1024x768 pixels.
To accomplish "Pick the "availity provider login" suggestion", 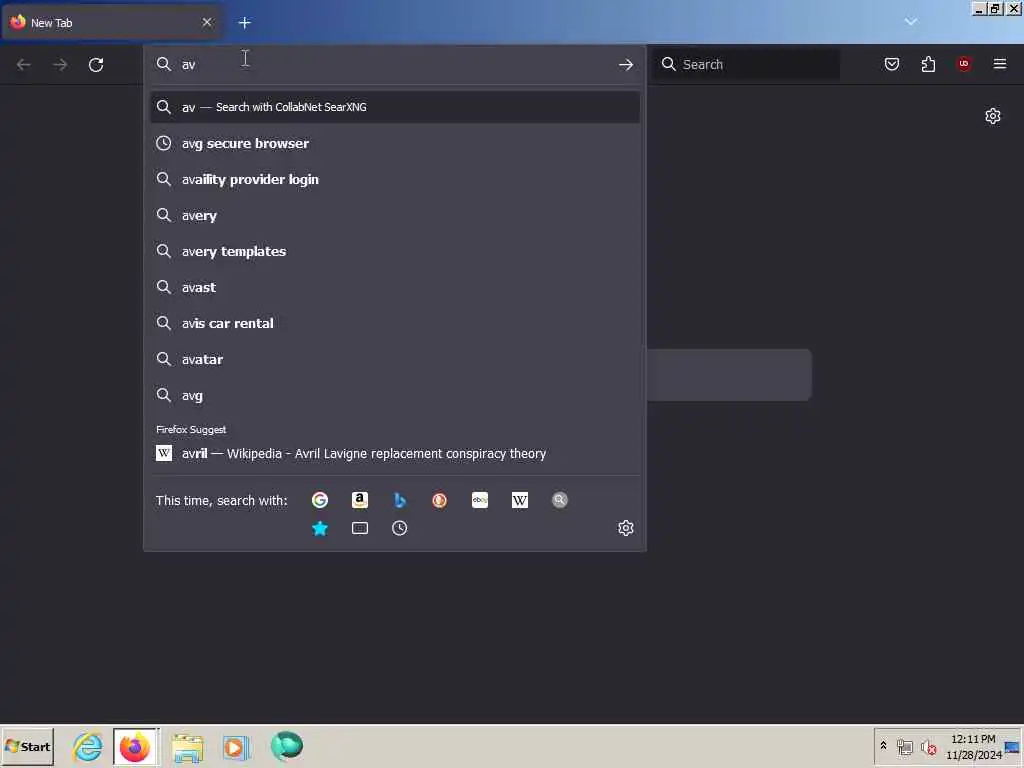I will pyautogui.click(x=394, y=179).
